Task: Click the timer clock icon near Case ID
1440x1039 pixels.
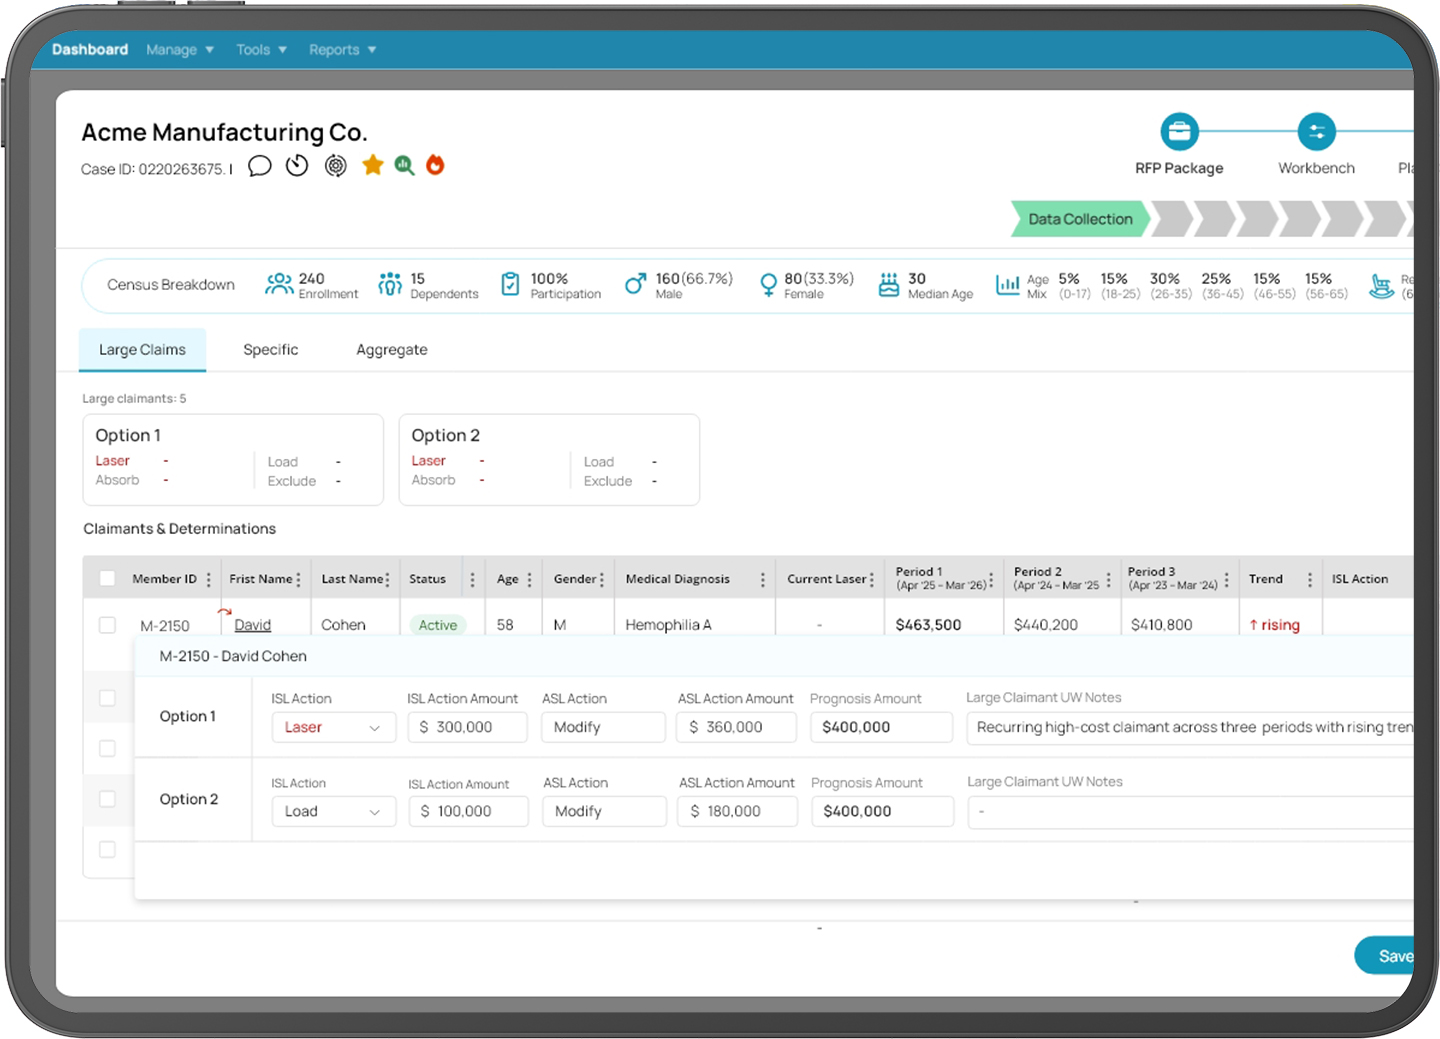Action: [297, 166]
